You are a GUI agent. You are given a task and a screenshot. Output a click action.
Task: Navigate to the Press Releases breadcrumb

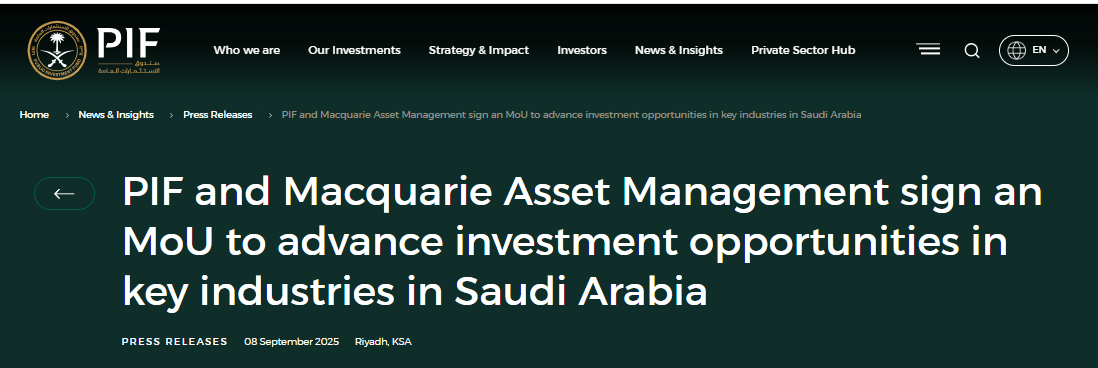[x=218, y=115]
